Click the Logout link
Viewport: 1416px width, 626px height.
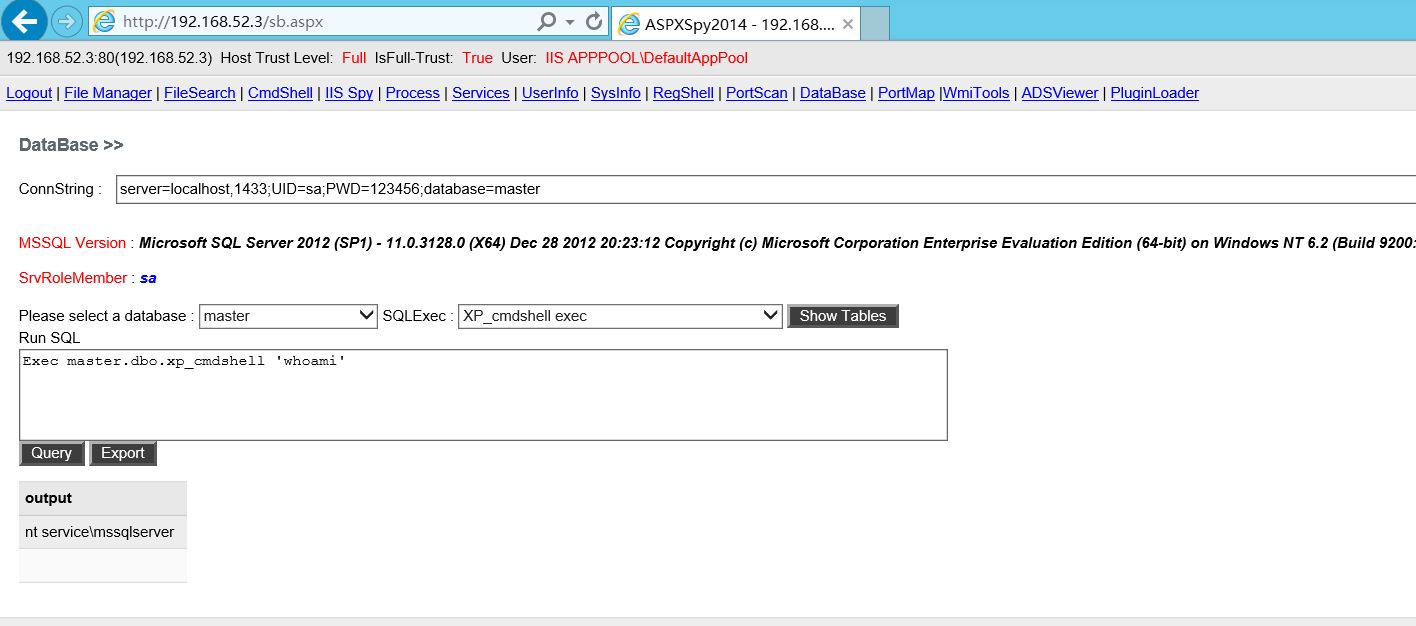point(29,93)
